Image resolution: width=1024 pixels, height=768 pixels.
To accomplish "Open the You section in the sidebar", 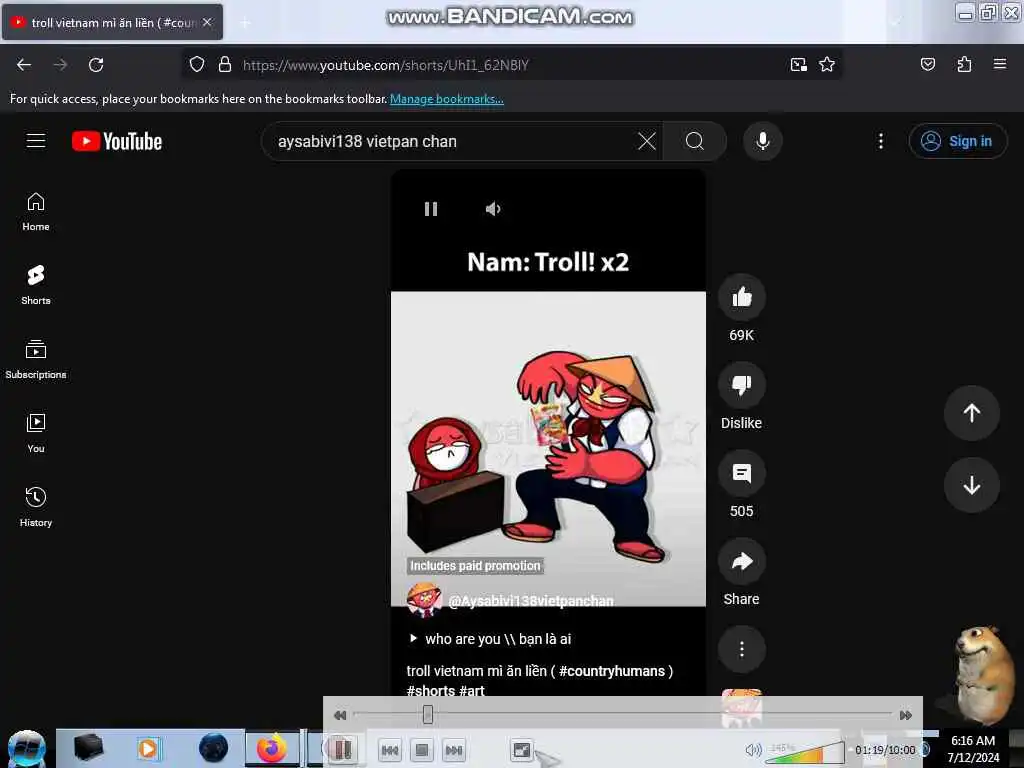I will [36, 433].
